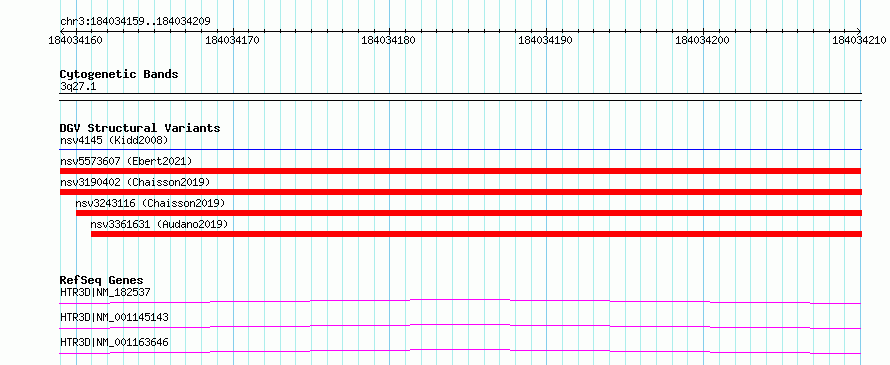Click the chr3:184034159..184034209 region label
The height and width of the screenshot is (365, 890).
pyautogui.click(x=135, y=22)
